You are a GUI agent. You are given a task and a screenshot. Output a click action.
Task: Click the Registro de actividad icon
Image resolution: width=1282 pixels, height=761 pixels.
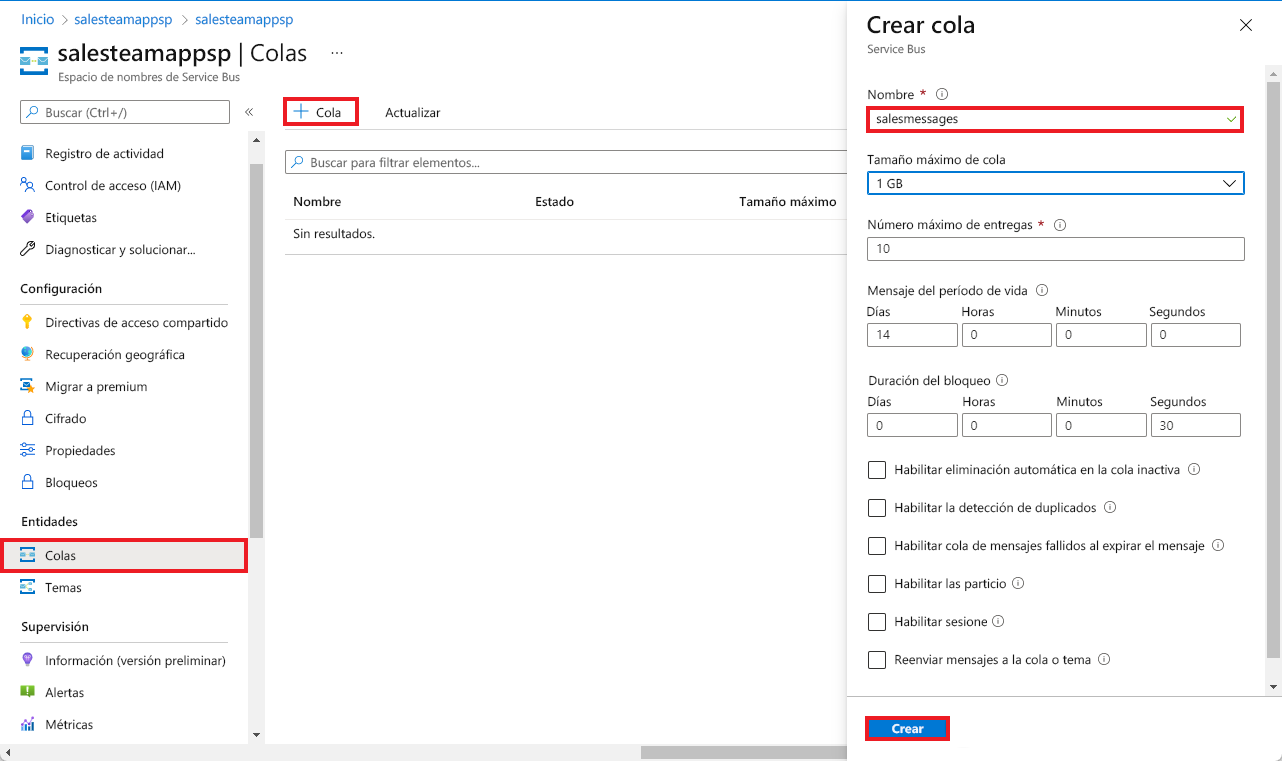pos(28,153)
